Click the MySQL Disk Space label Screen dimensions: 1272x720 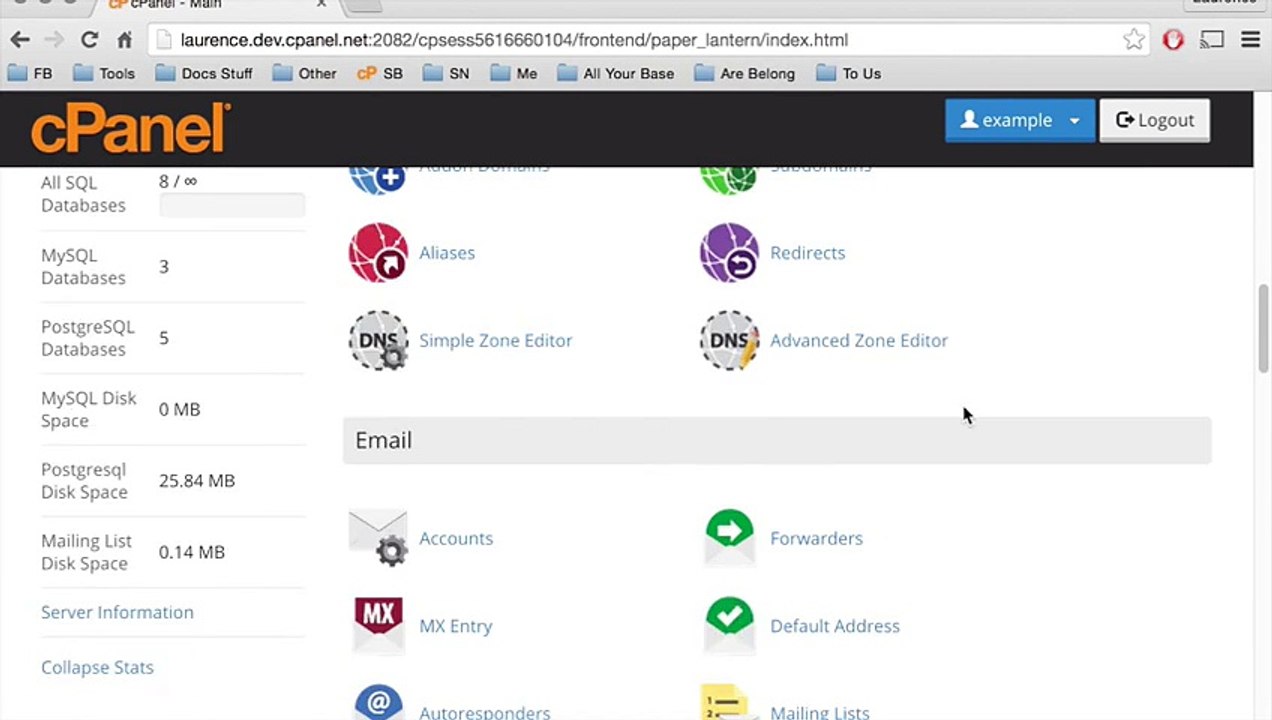click(x=89, y=409)
